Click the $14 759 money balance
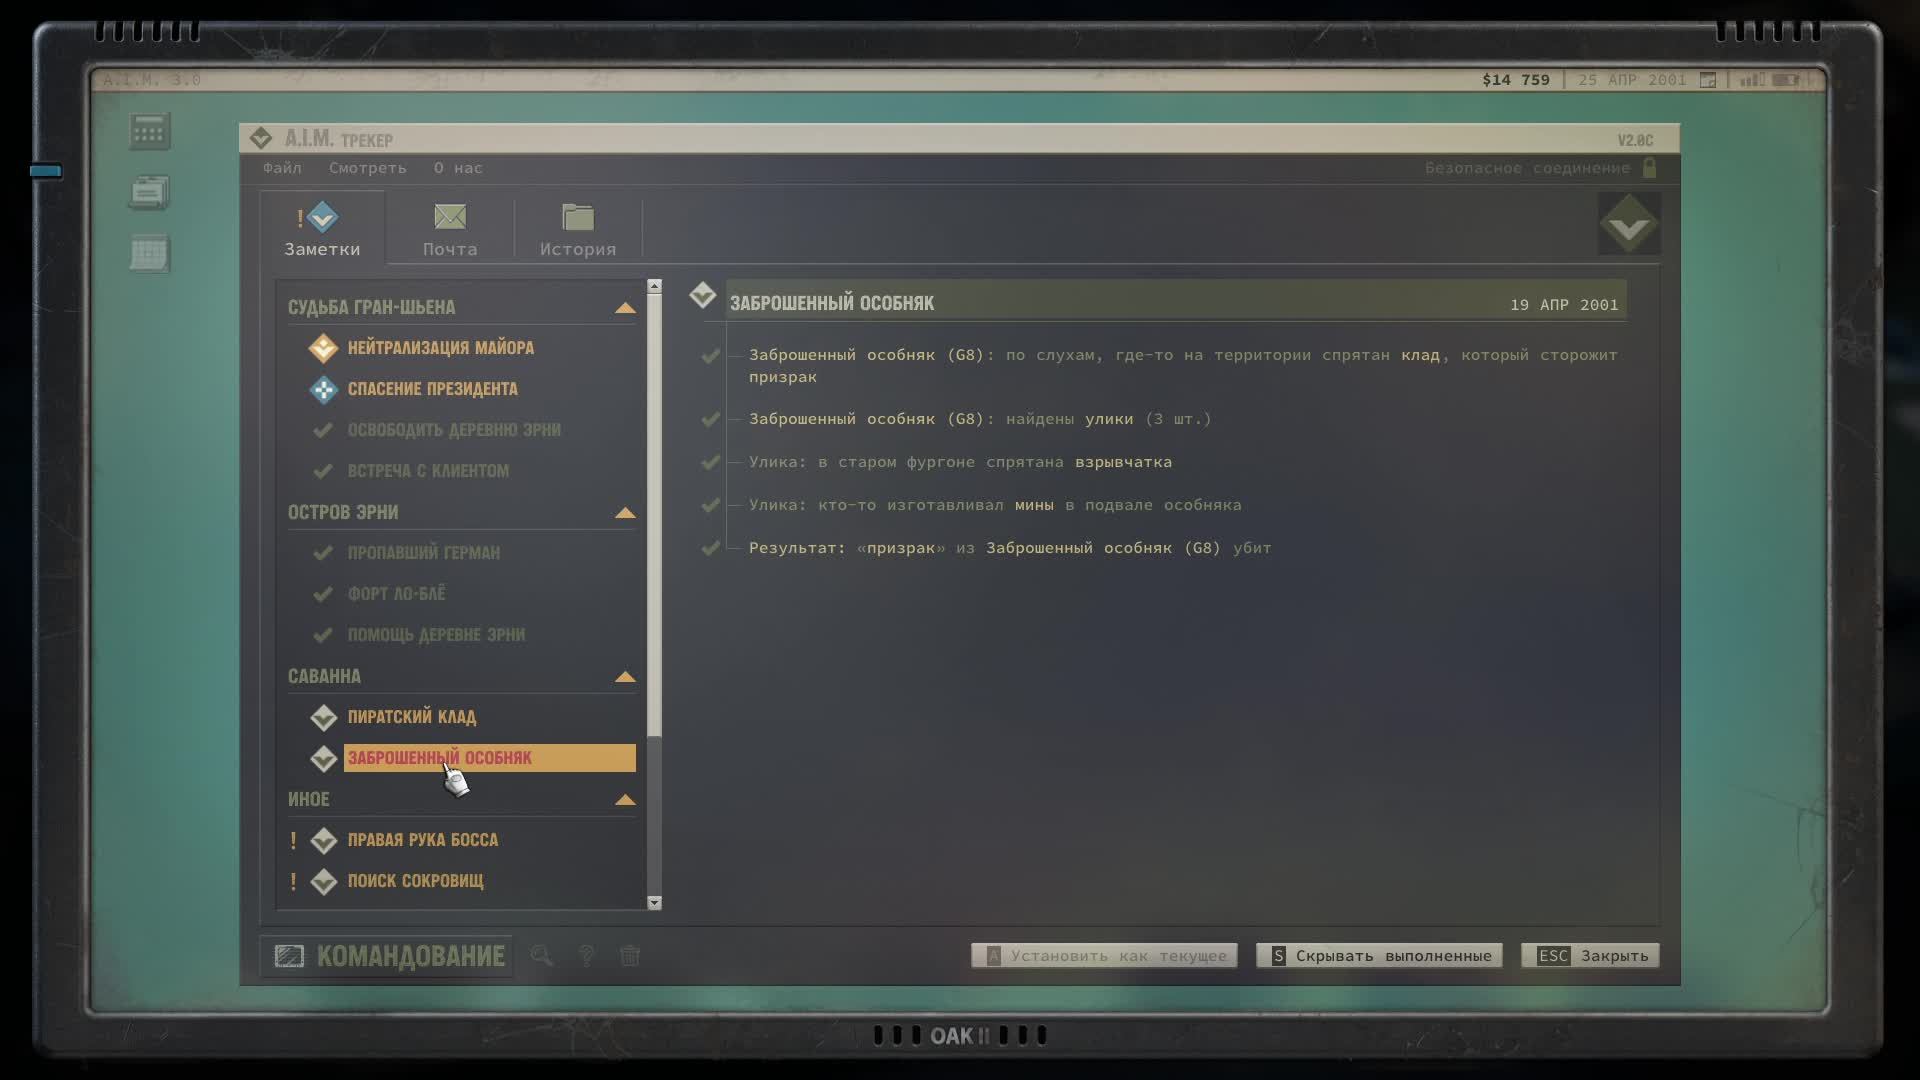This screenshot has height=1080, width=1920. 1516,80
